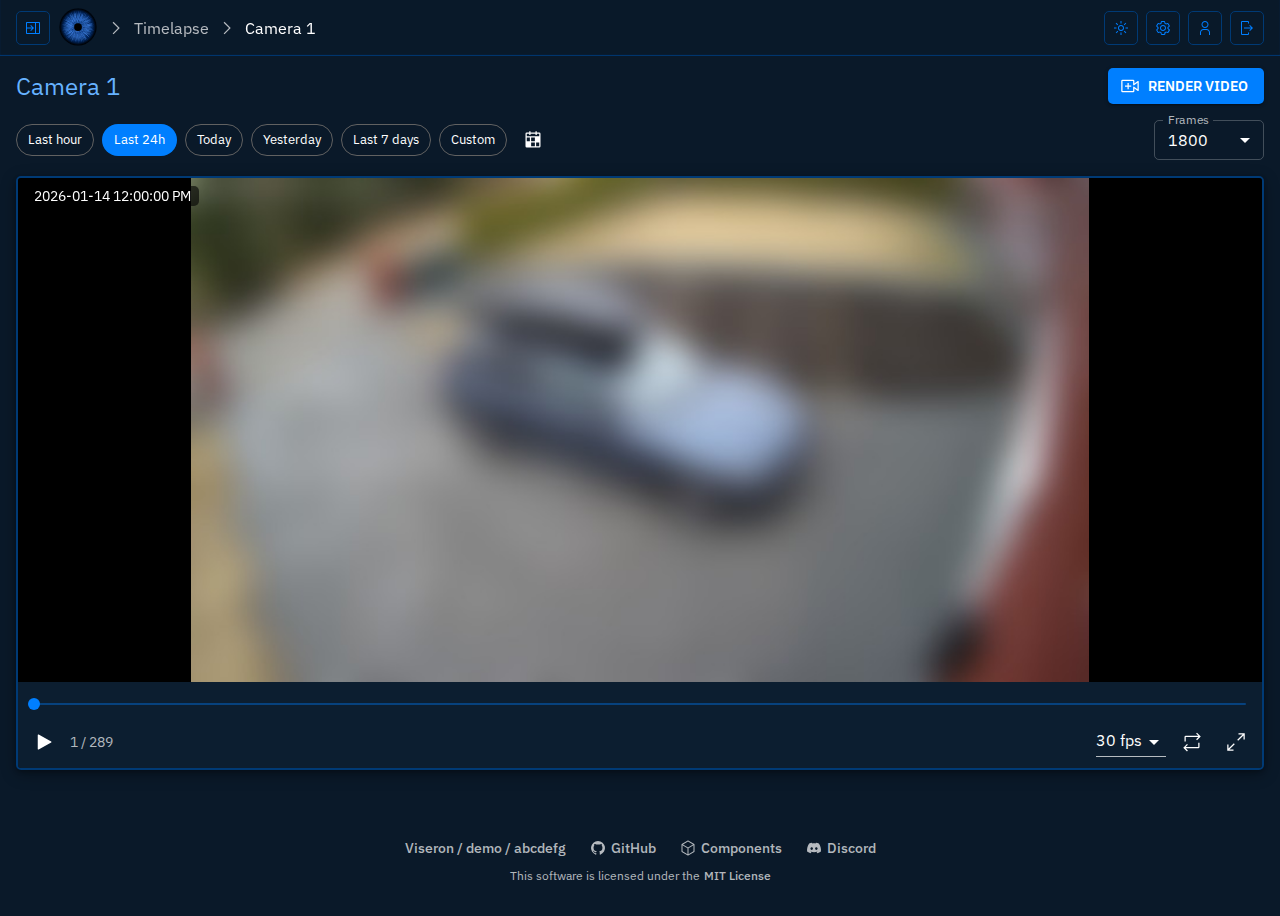Start timelapse playback with play icon
The image size is (1280, 916).
44,742
